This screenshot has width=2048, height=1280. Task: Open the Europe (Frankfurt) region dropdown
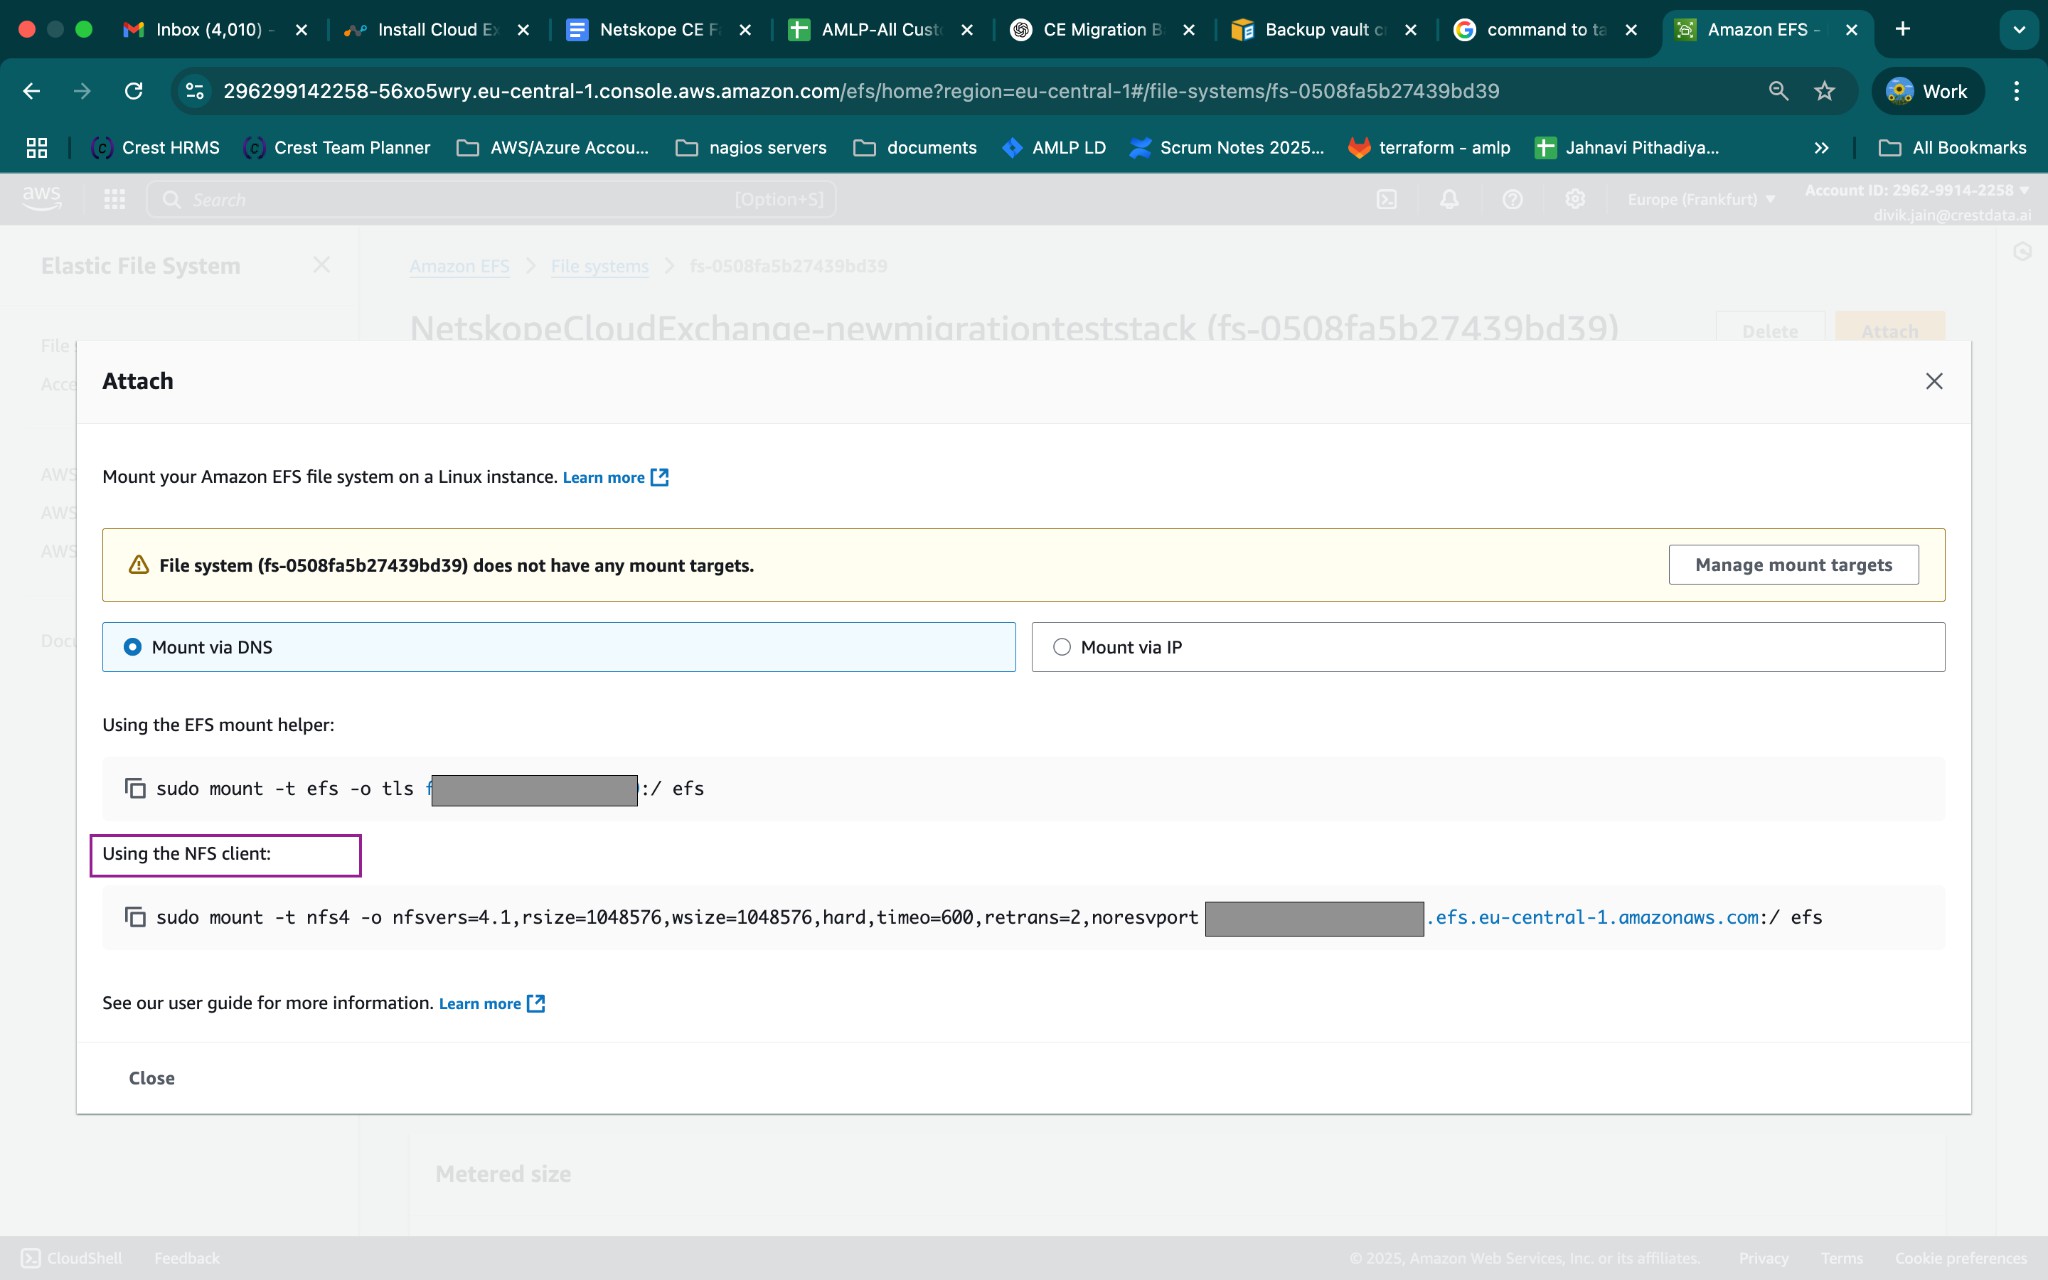[x=1701, y=199]
